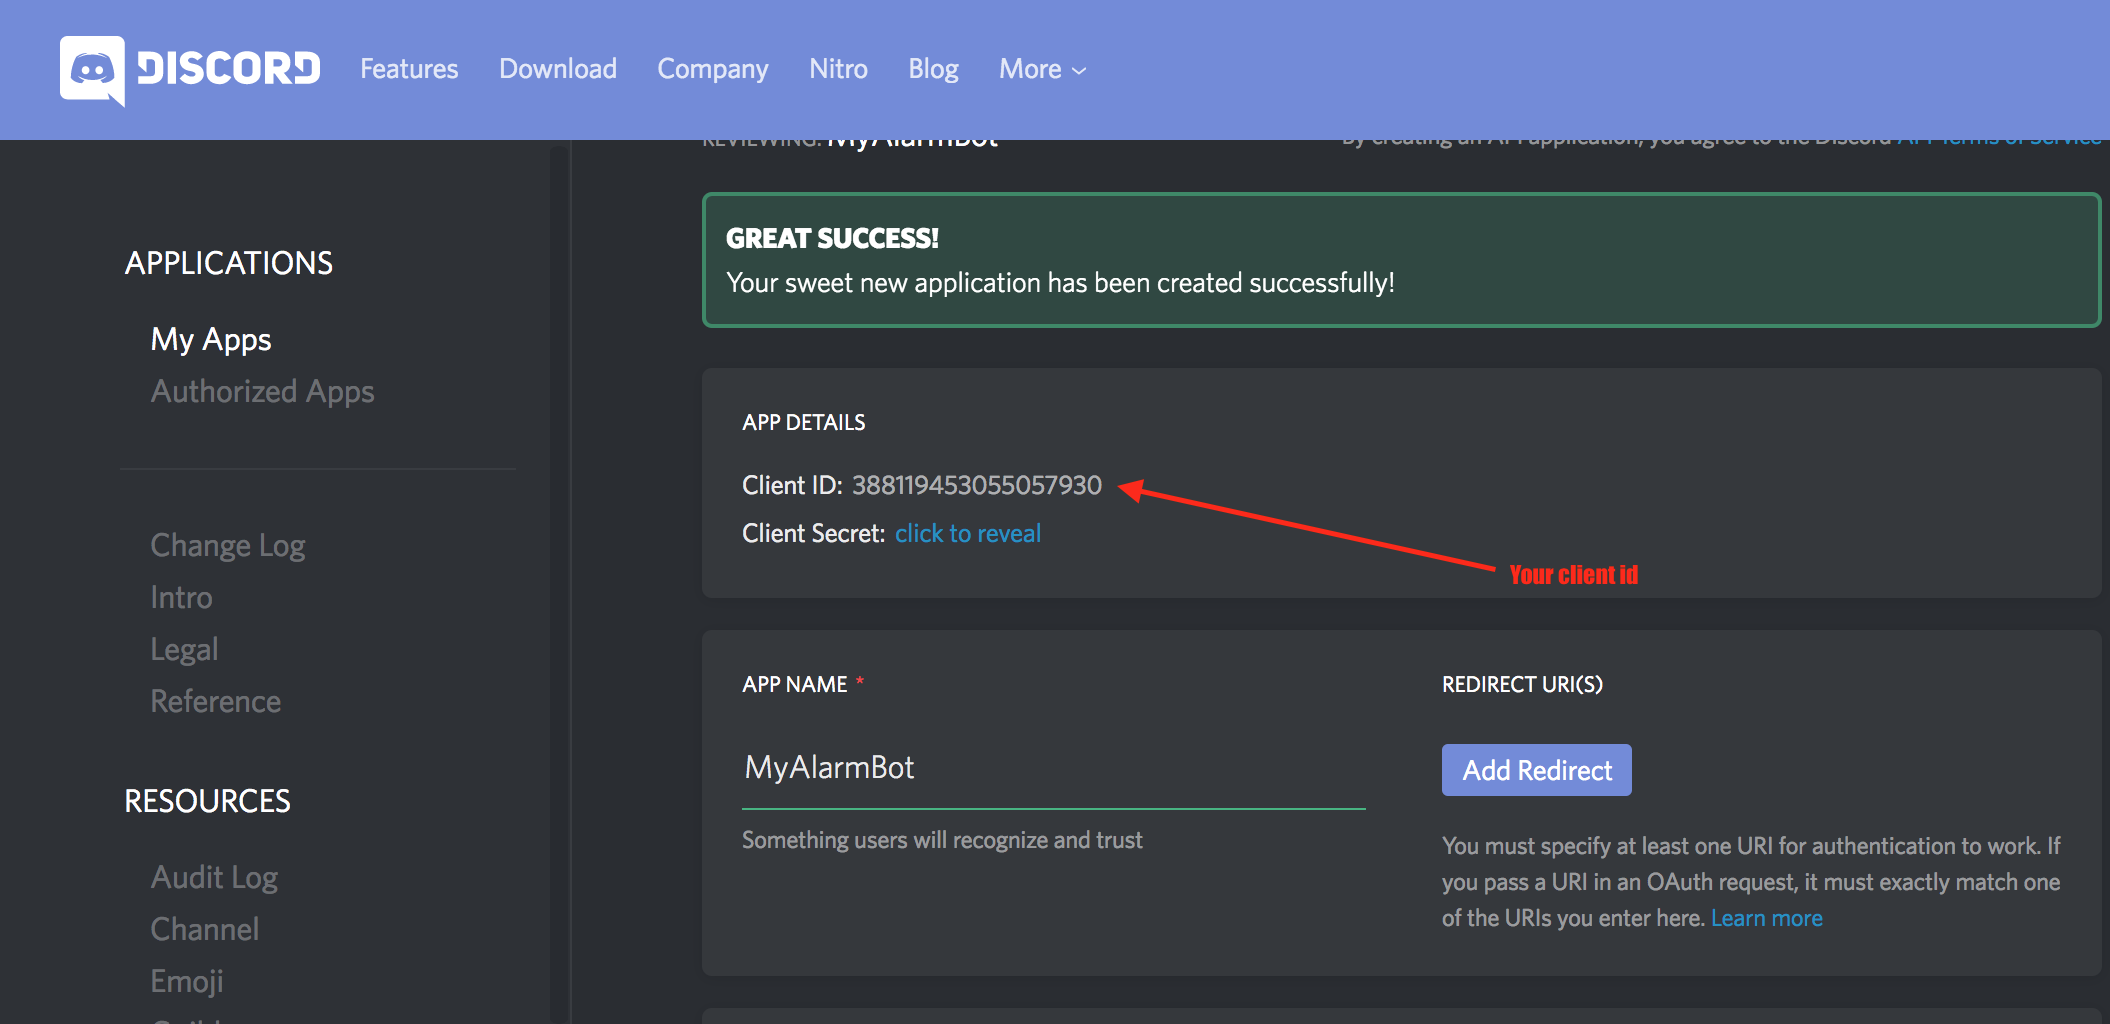Open the Audit Log resource page
Image resolution: width=2110 pixels, height=1024 pixels.
[214, 877]
